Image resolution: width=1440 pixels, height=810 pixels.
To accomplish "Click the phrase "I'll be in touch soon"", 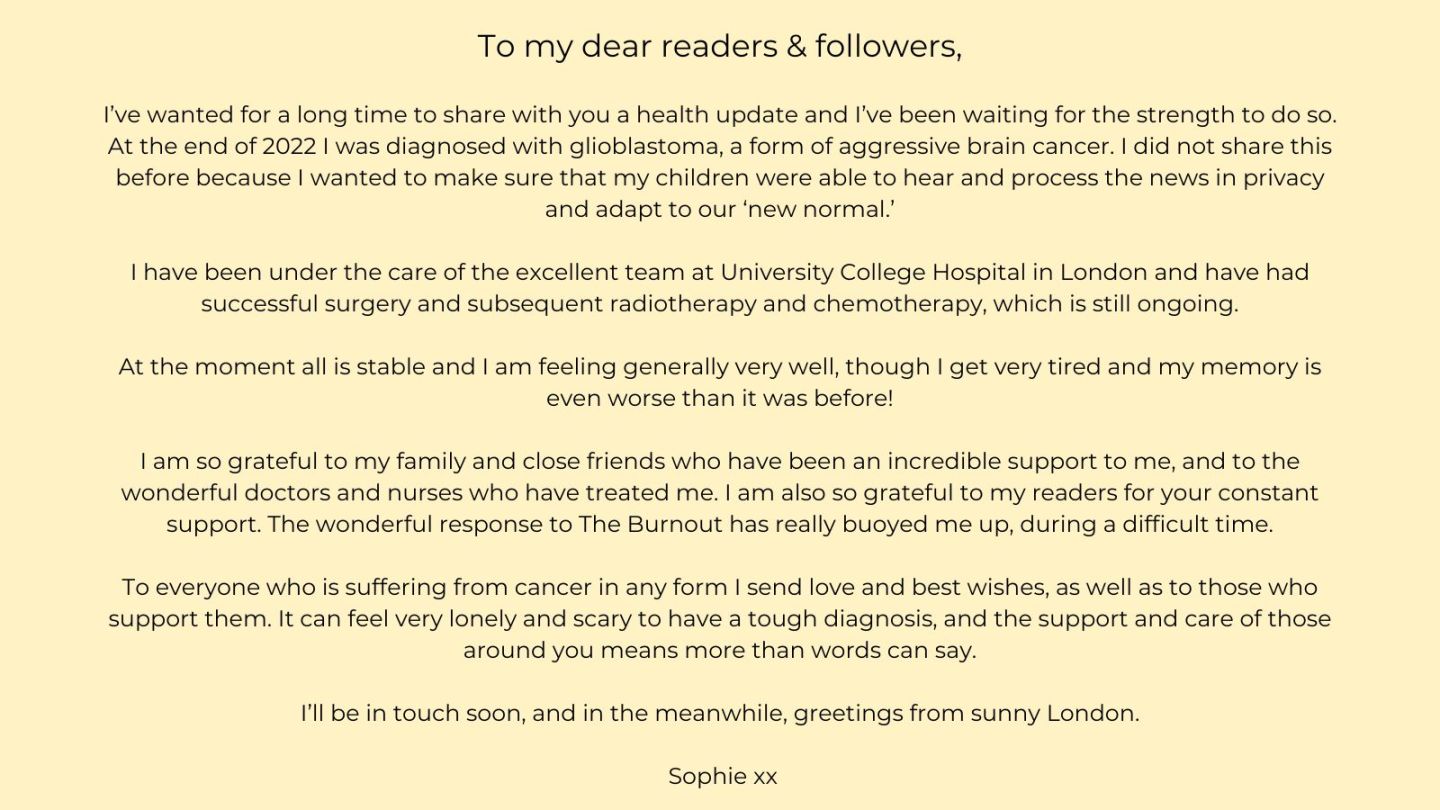I will click(x=410, y=713).
